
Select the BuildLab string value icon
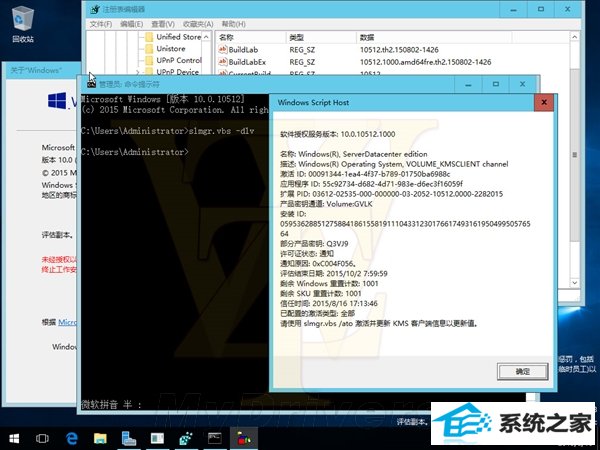223,49
